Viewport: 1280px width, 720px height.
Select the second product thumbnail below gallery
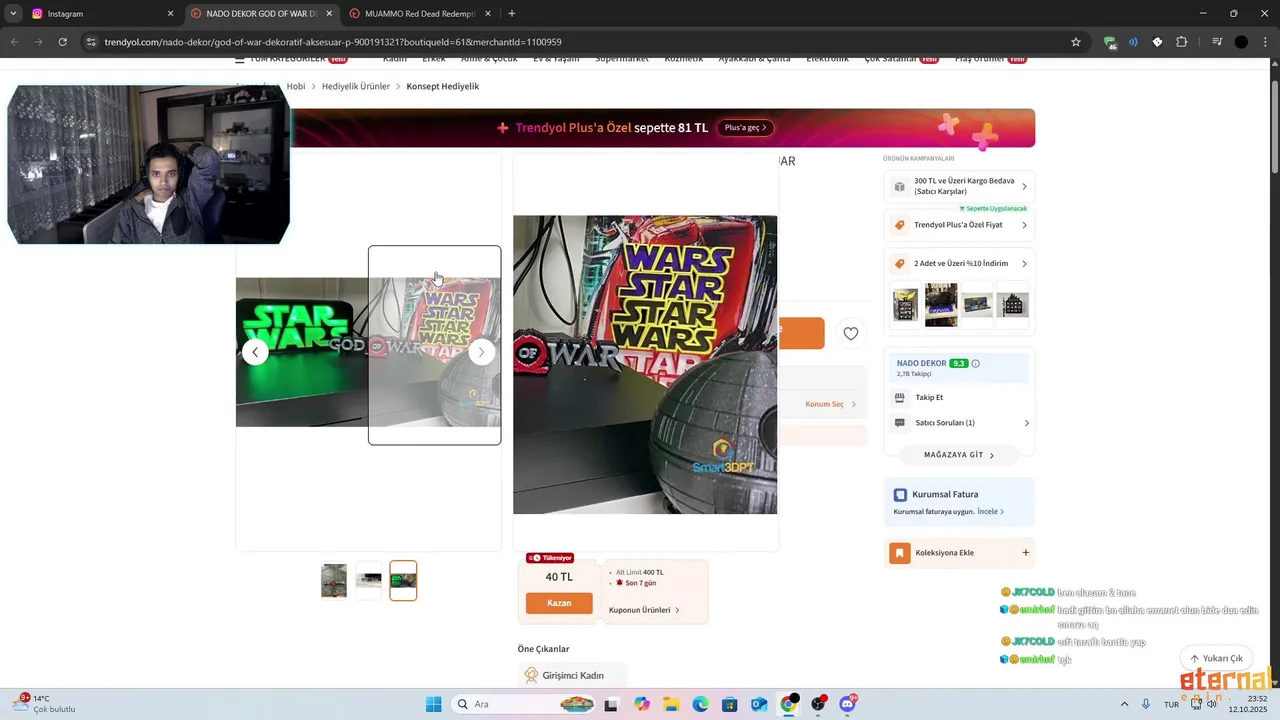tap(369, 580)
